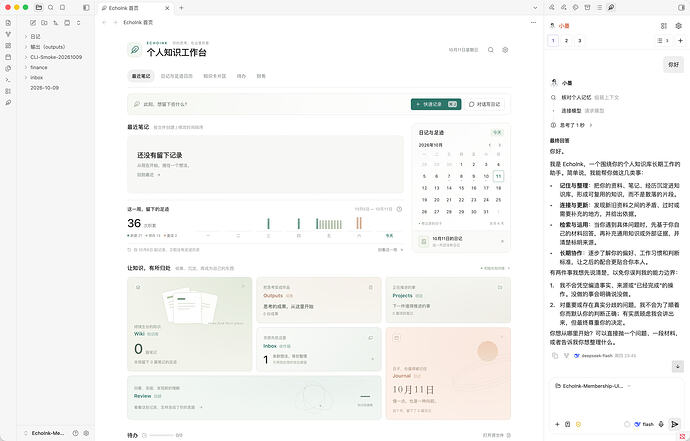This screenshot has width=690, height=441.
Task: Click scroll-to-bottom arrow in chat
Action: coord(678,366)
